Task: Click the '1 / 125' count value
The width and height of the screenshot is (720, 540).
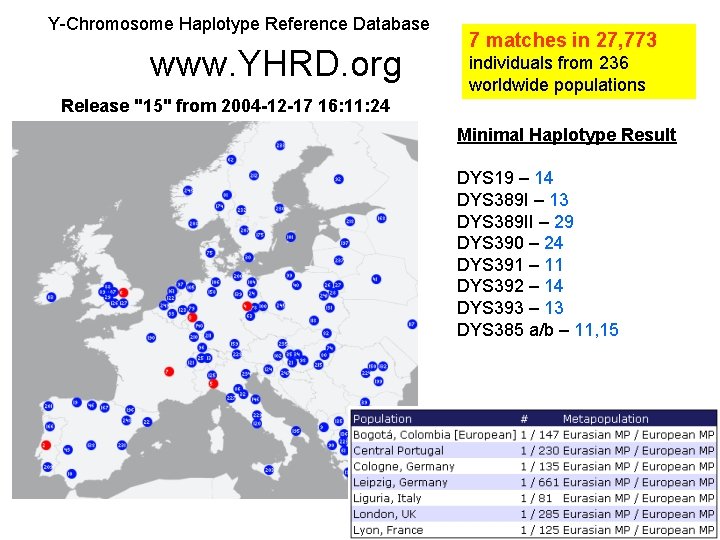Action: [x=540, y=530]
